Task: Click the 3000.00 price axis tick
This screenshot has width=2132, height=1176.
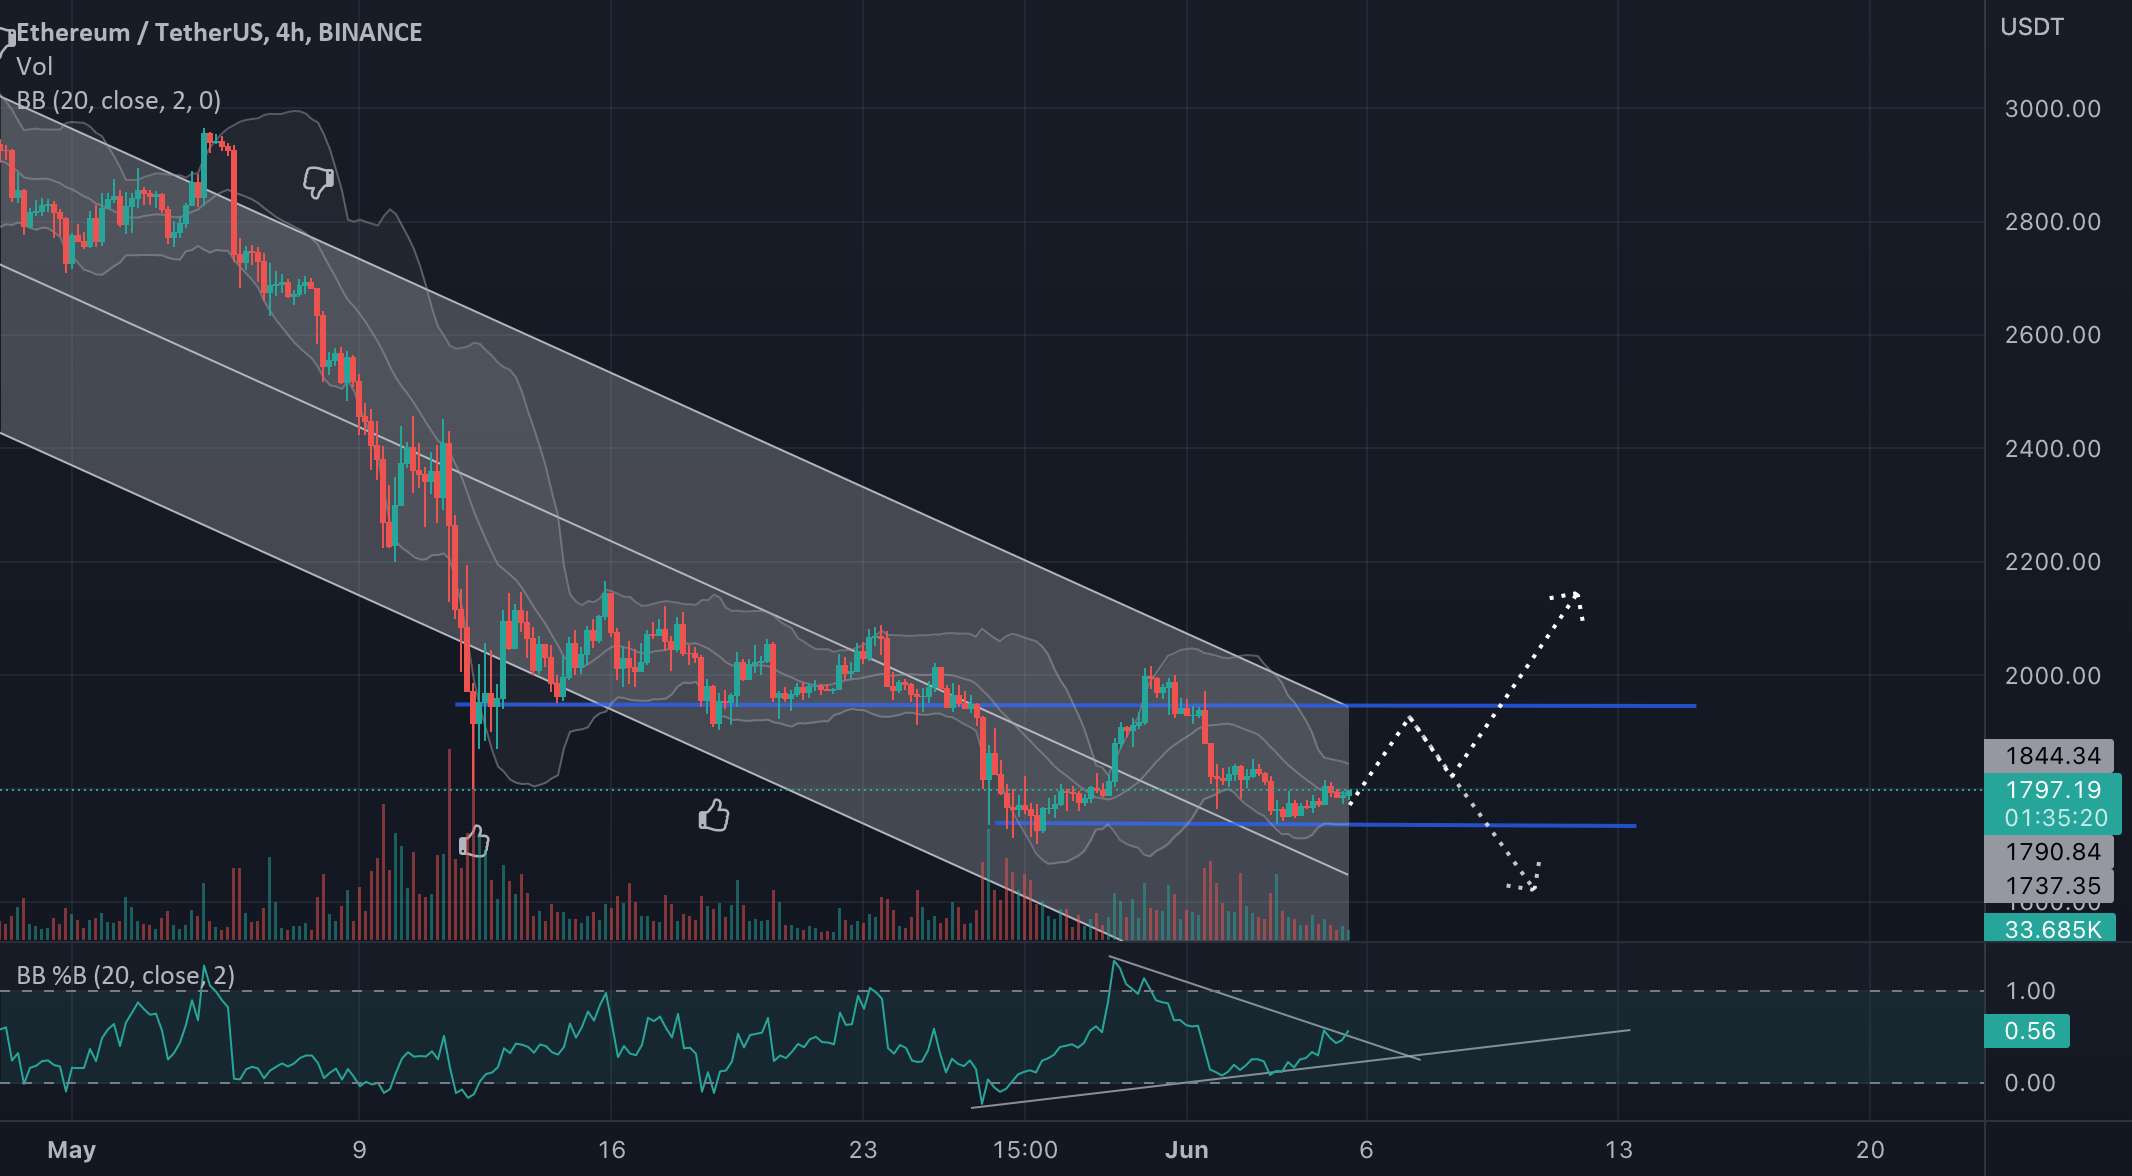Action: point(2052,109)
